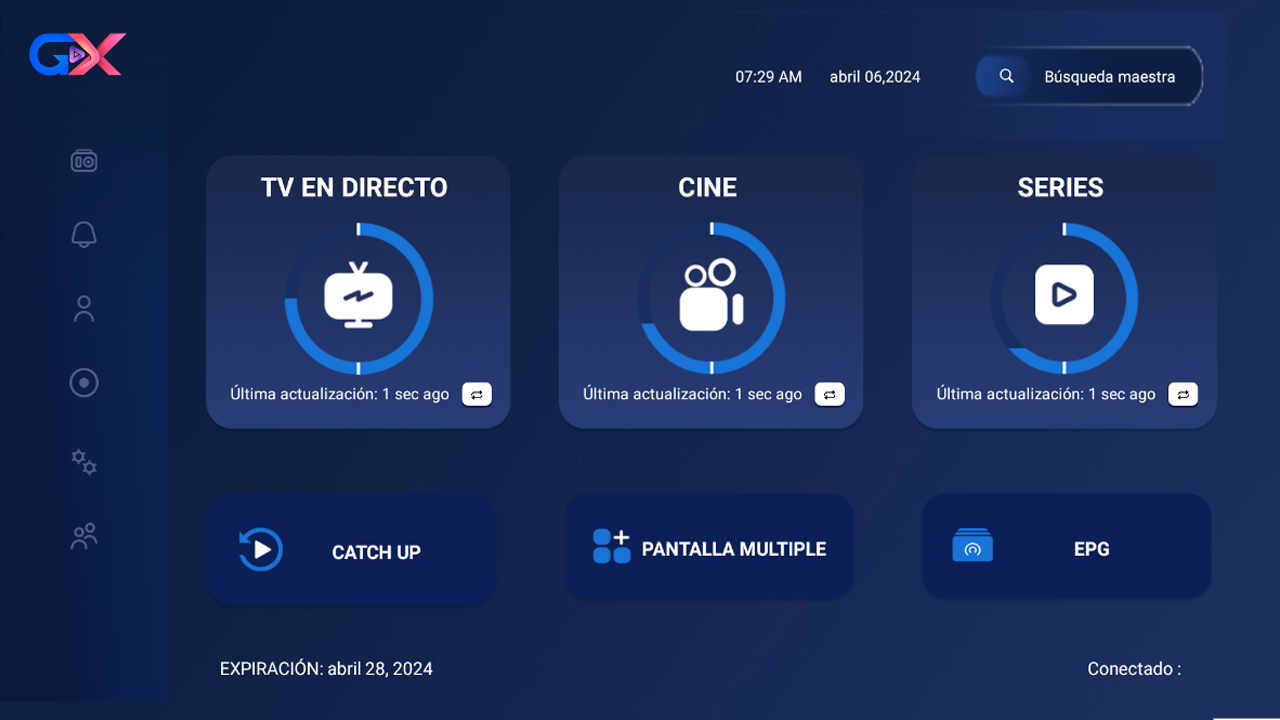Open the user profile sidebar icon
The height and width of the screenshot is (720, 1280).
[x=84, y=309]
